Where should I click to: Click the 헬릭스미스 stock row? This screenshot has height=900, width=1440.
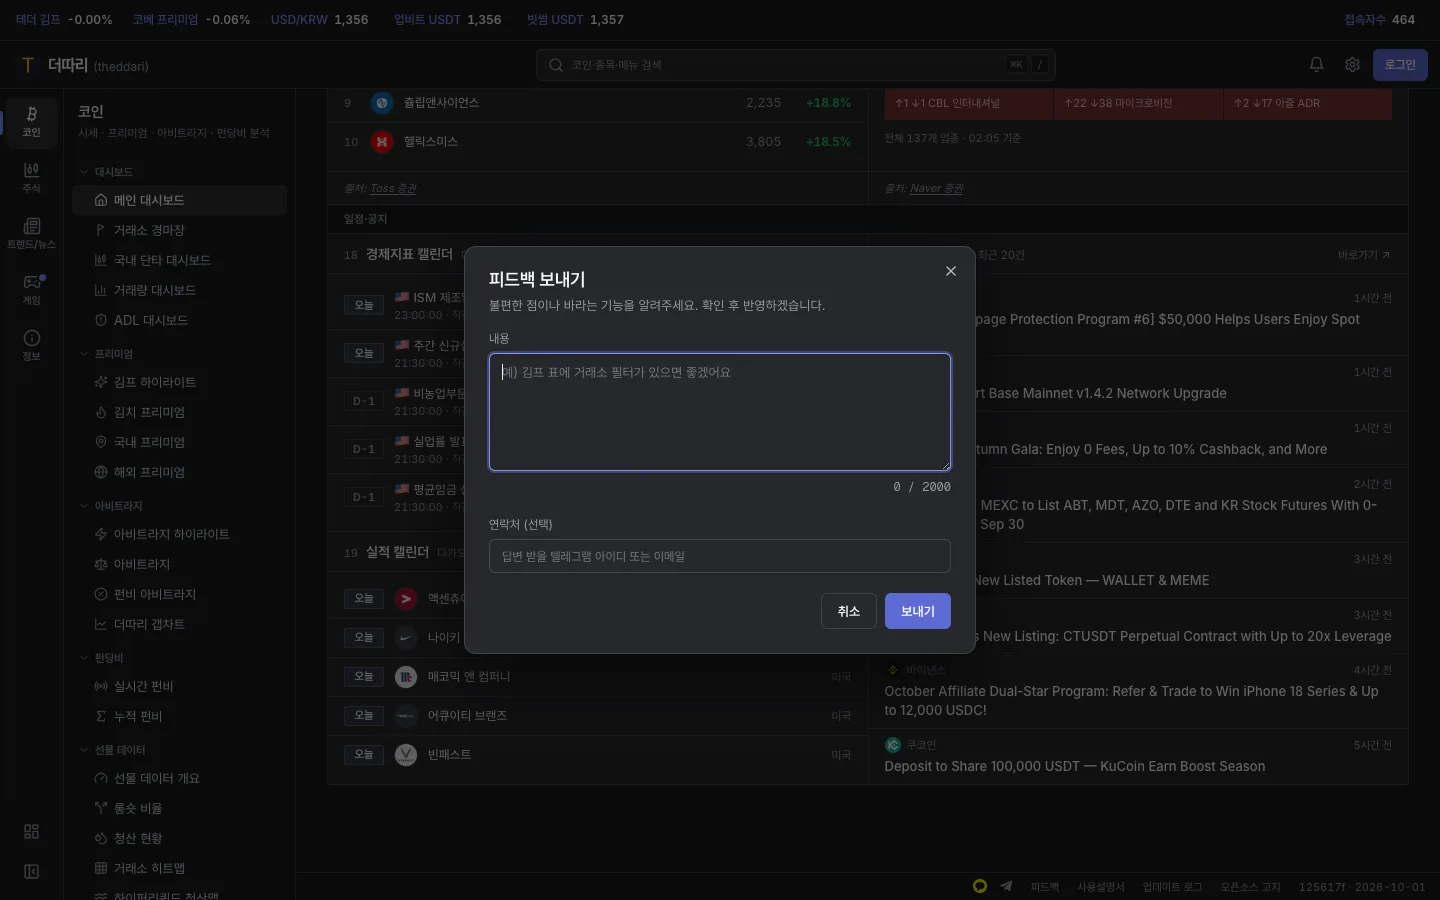pyautogui.click(x=598, y=142)
